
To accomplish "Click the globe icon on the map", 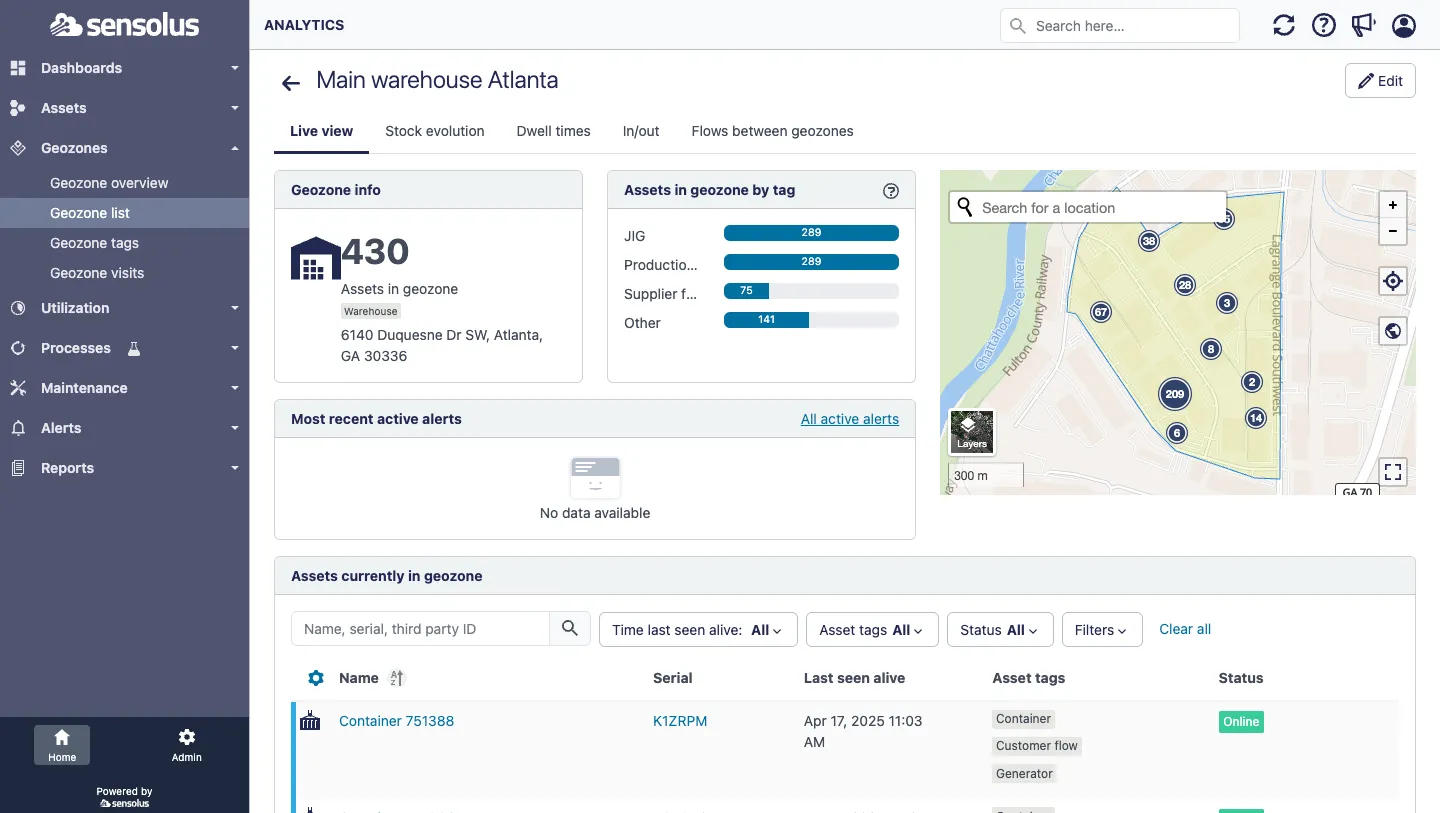I will 1393,331.
